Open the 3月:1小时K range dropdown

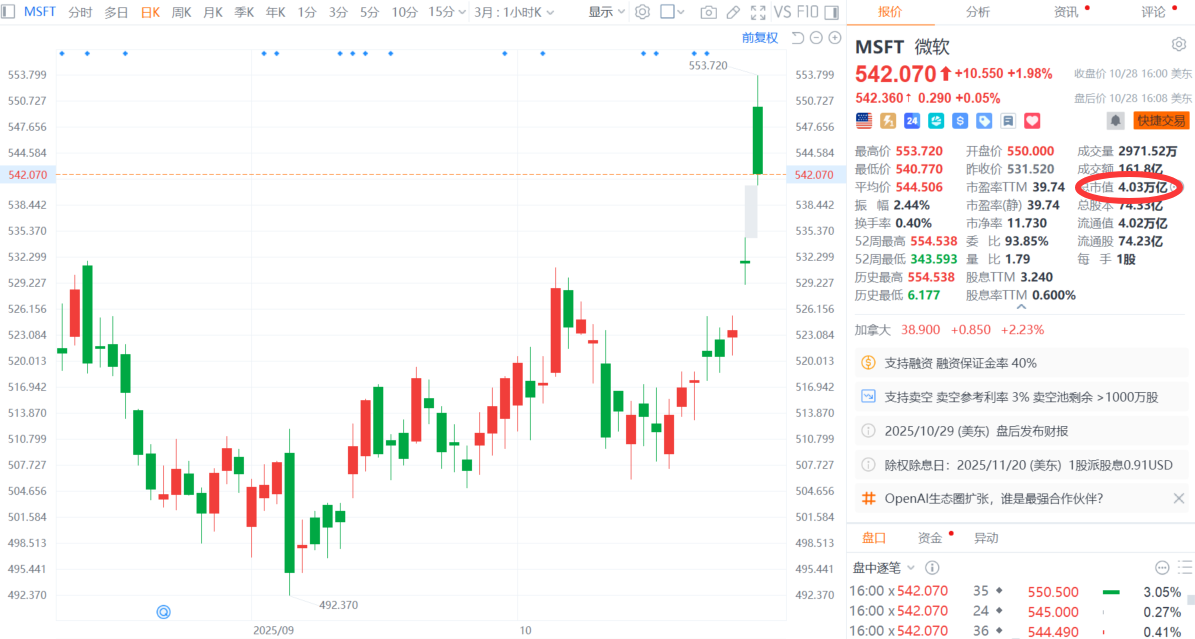click(514, 12)
